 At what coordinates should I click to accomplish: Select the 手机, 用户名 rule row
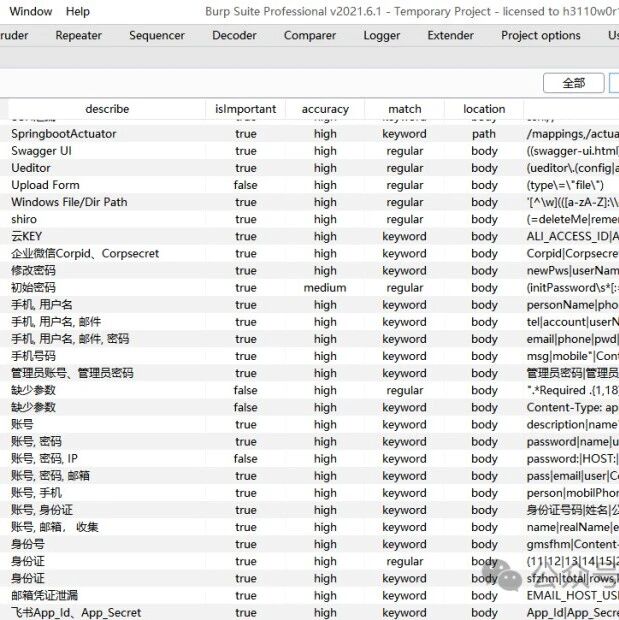pyautogui.click(x=309, y=304)
